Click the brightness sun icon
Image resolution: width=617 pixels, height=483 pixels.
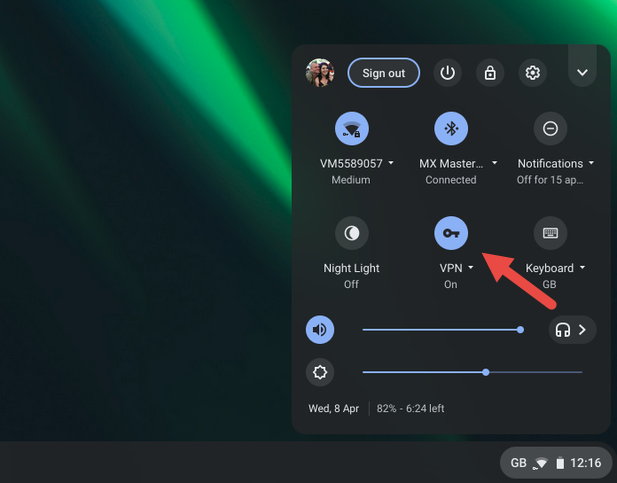(320, 372)
